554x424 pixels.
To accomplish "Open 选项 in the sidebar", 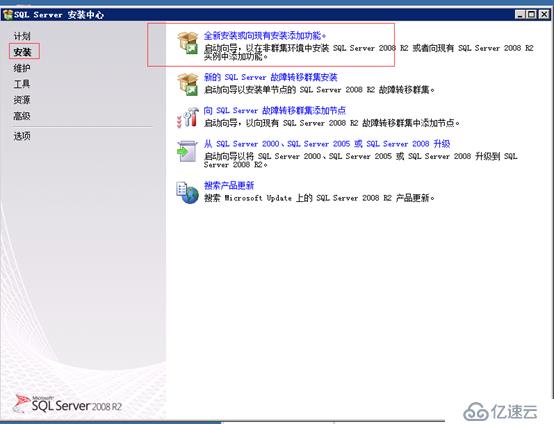I will pyautogui.click(x=22, y=136).
